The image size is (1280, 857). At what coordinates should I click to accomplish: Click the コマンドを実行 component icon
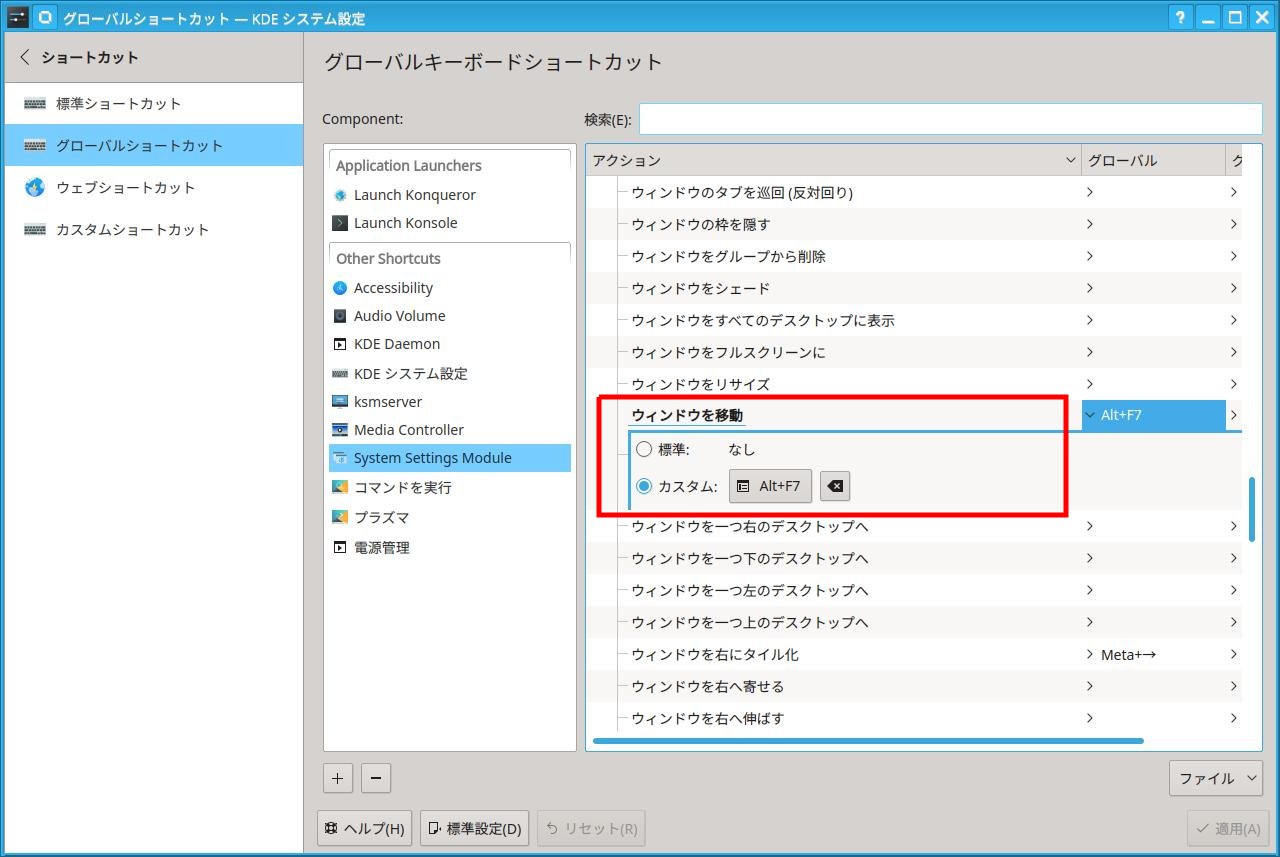340,488
